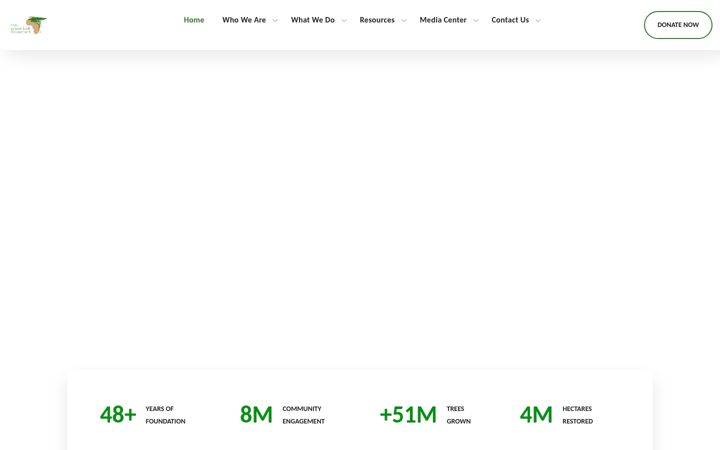The height and width of the screenshot is (450, 720).
Task: Expand the What We Do chevron
Action: 344,21
